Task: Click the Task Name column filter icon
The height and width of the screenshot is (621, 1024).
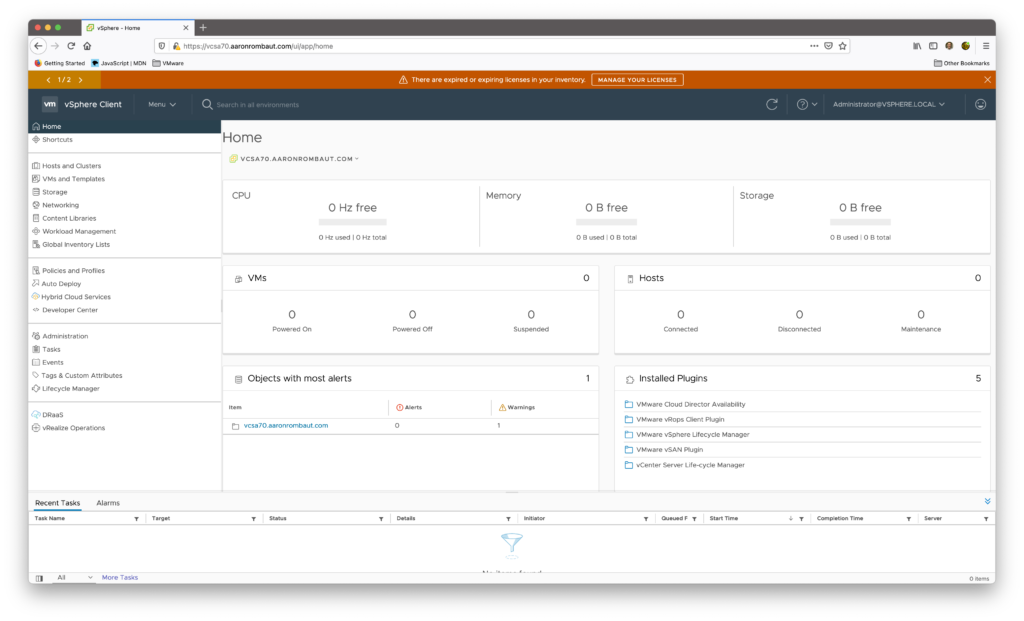Action: 136,519
